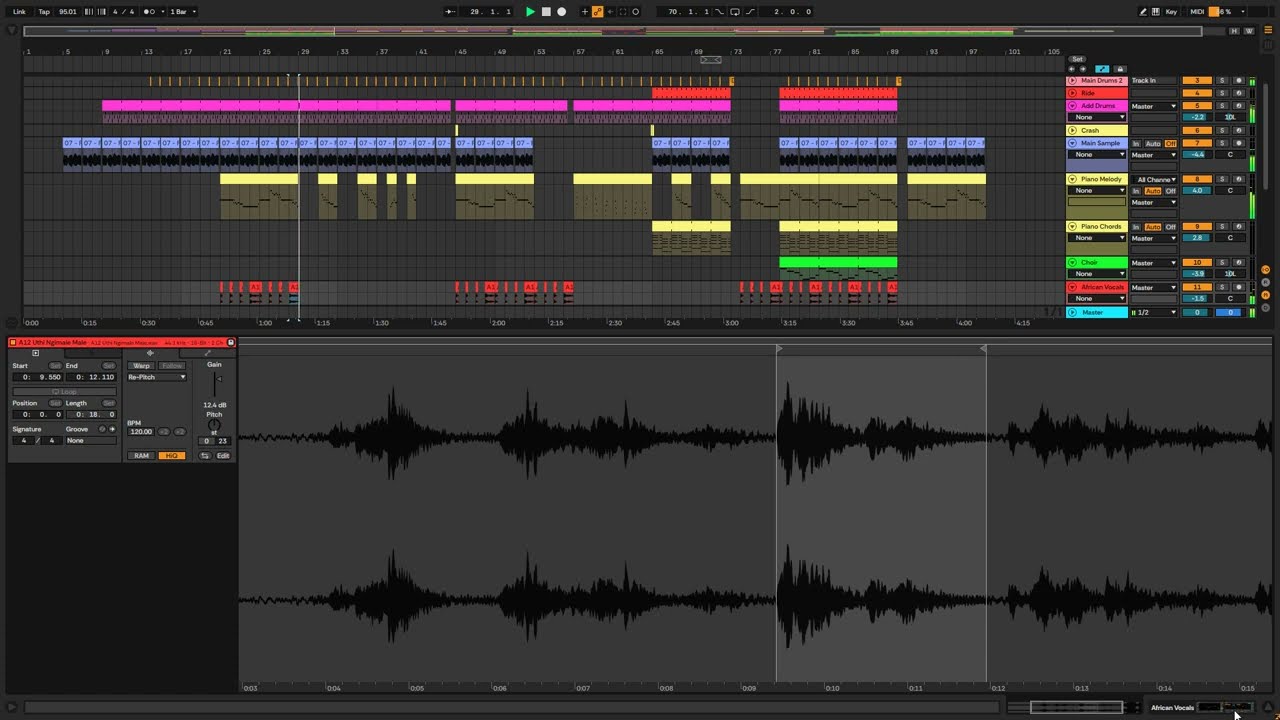Click the Save sample icon in clip title

[x=231, y=342]
